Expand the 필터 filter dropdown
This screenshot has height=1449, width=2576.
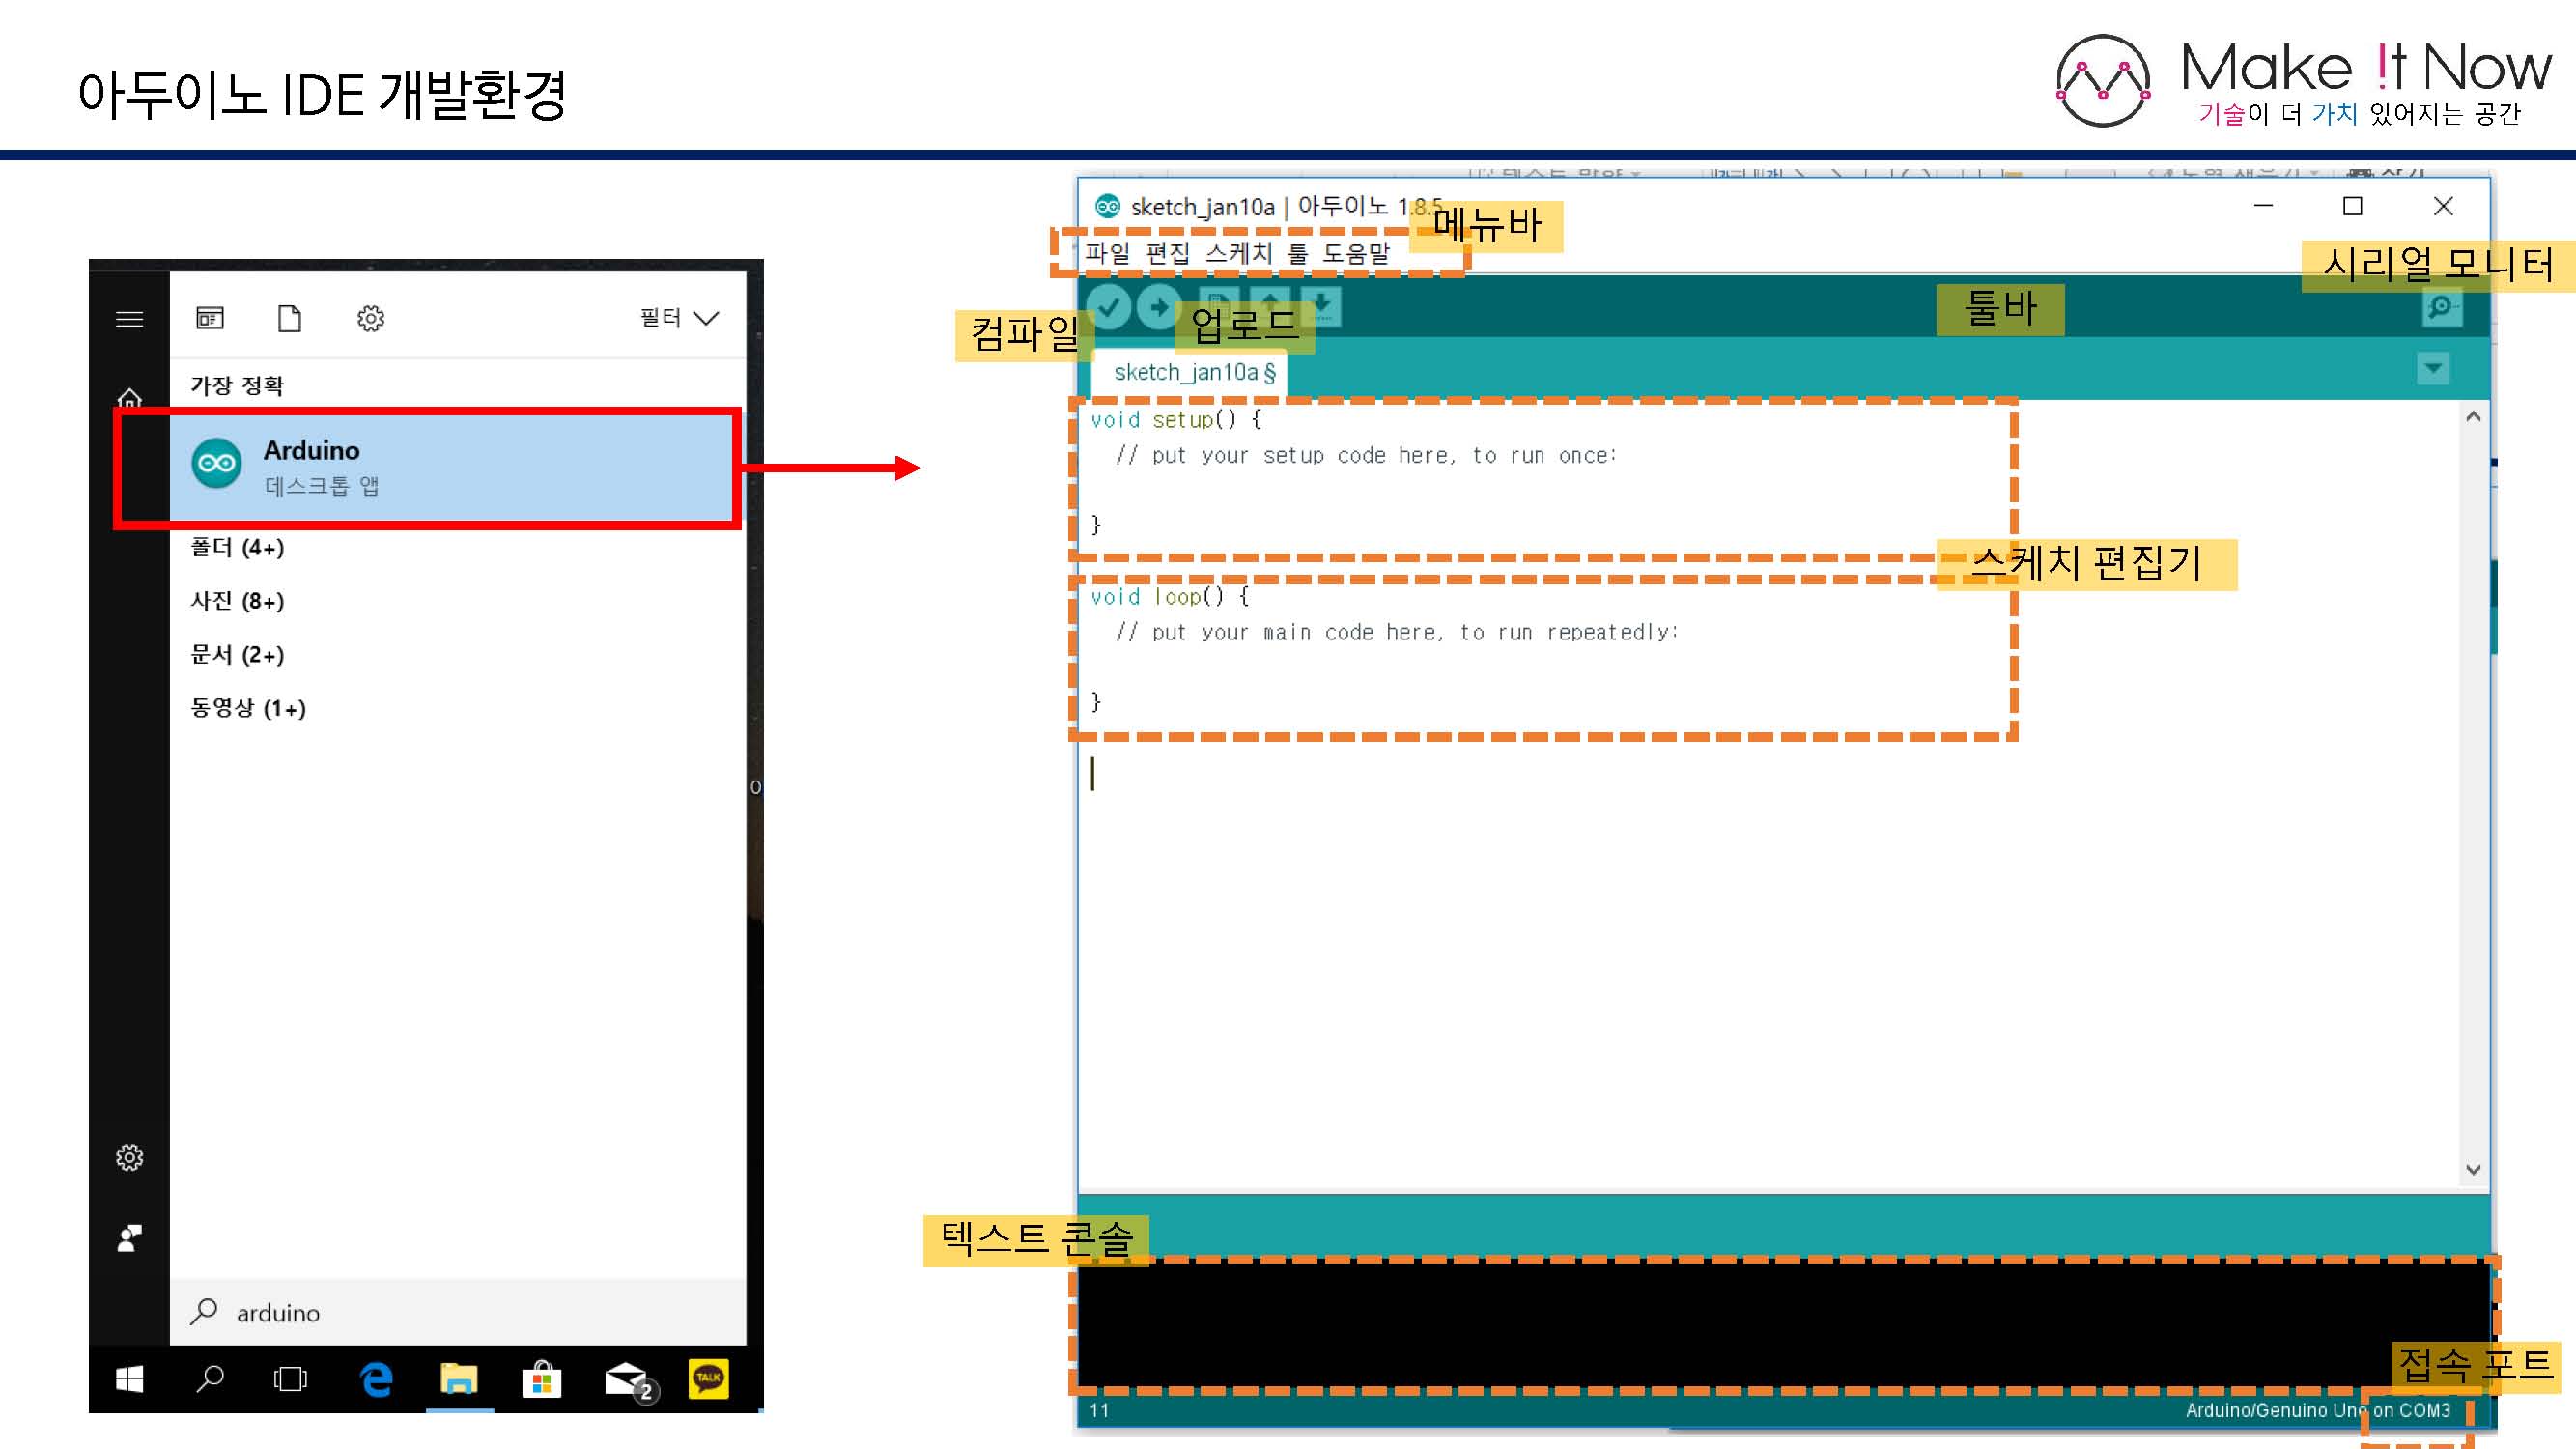coord(679,318)
